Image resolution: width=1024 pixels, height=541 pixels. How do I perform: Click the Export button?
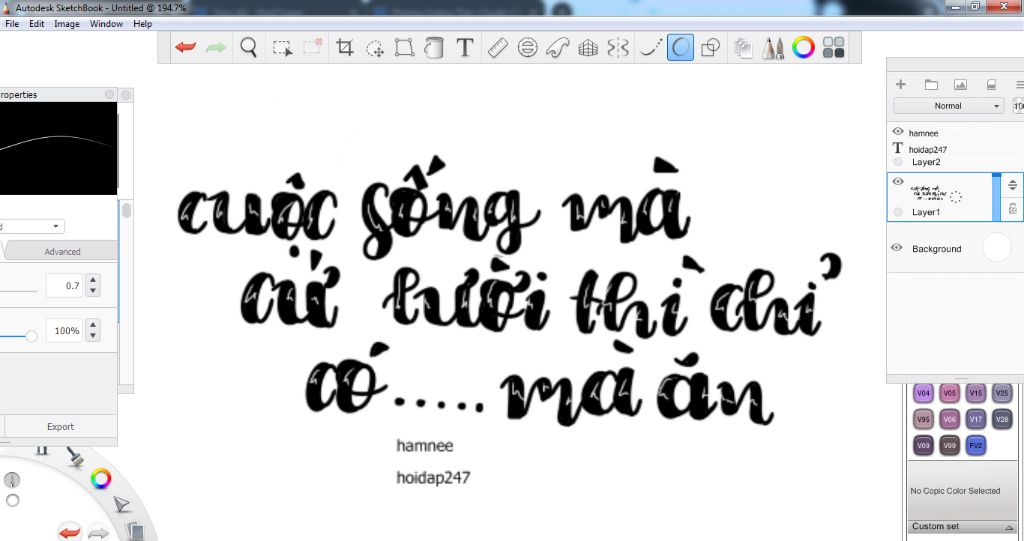(61, 427)
